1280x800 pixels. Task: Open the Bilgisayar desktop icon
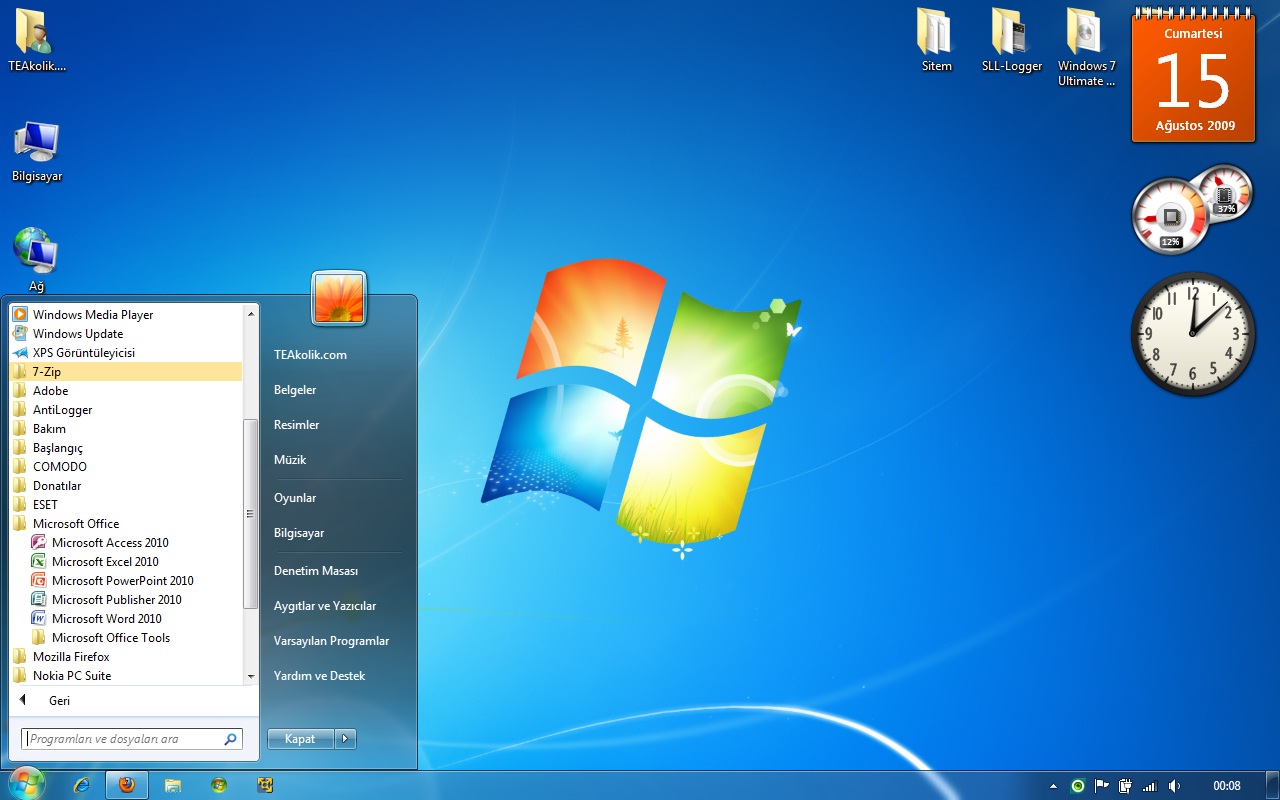pos(37,152)
